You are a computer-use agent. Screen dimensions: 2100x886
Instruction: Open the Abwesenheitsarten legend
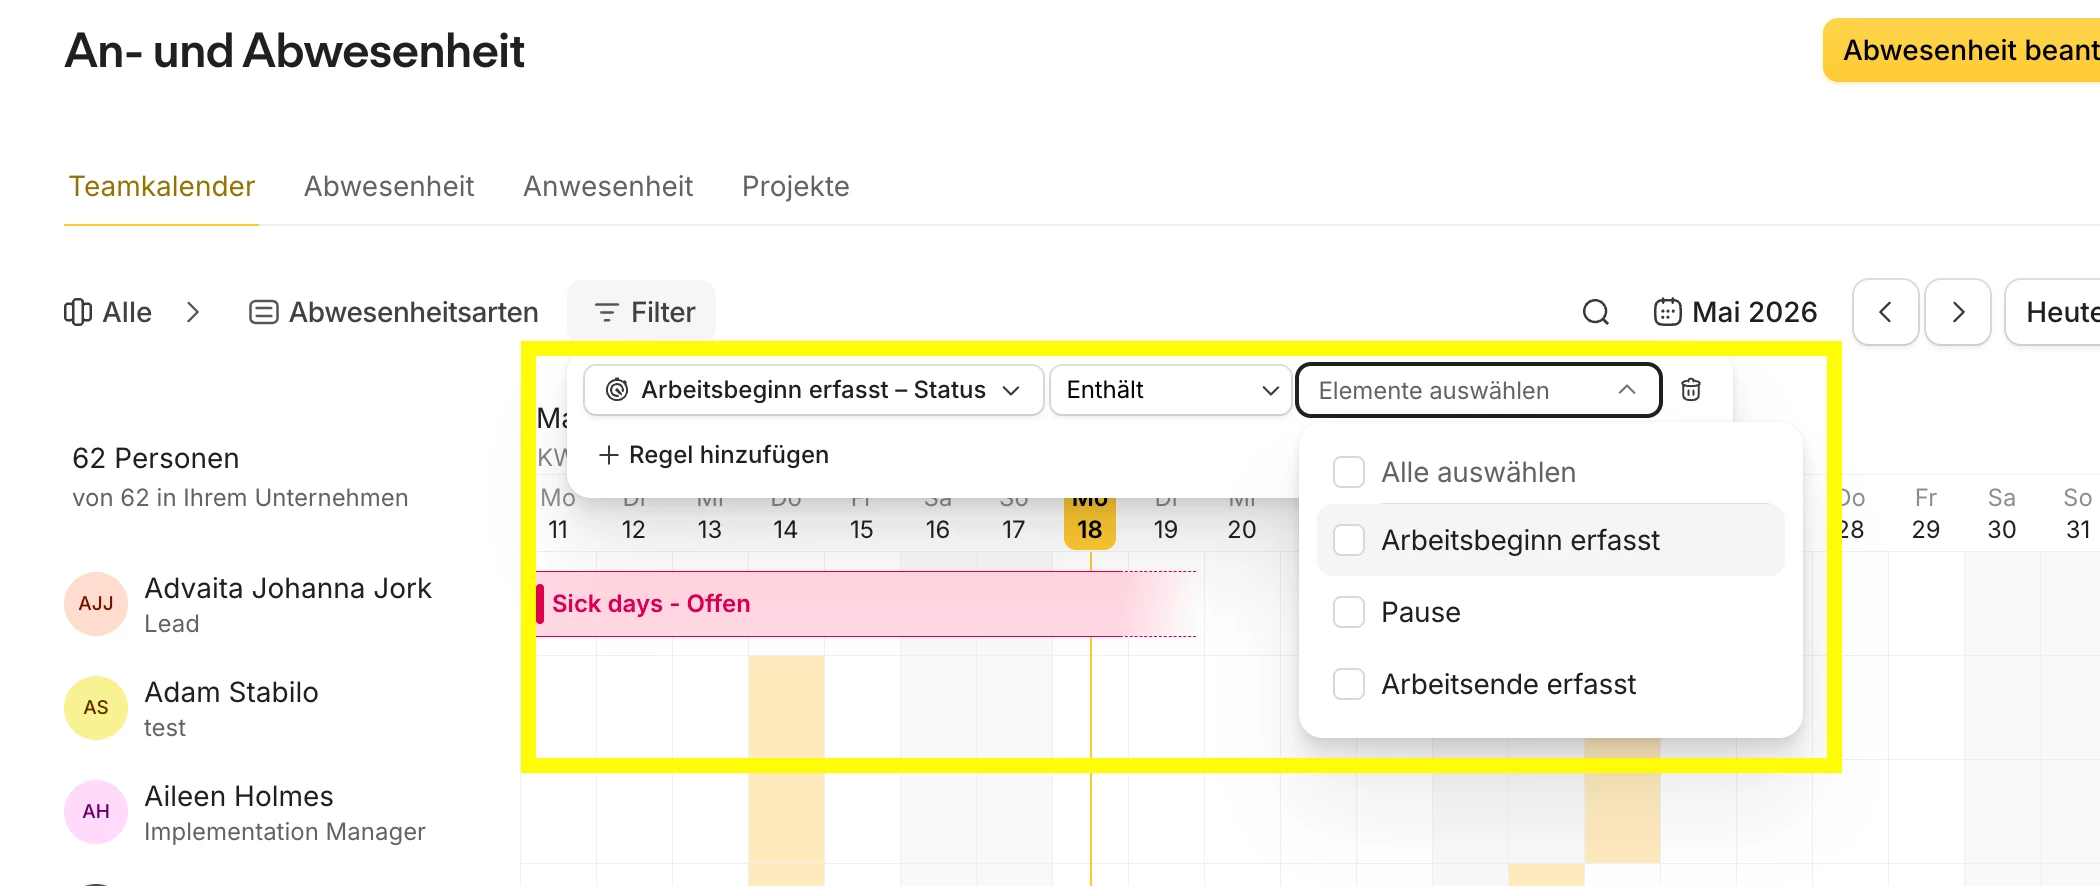pos(393,312)
